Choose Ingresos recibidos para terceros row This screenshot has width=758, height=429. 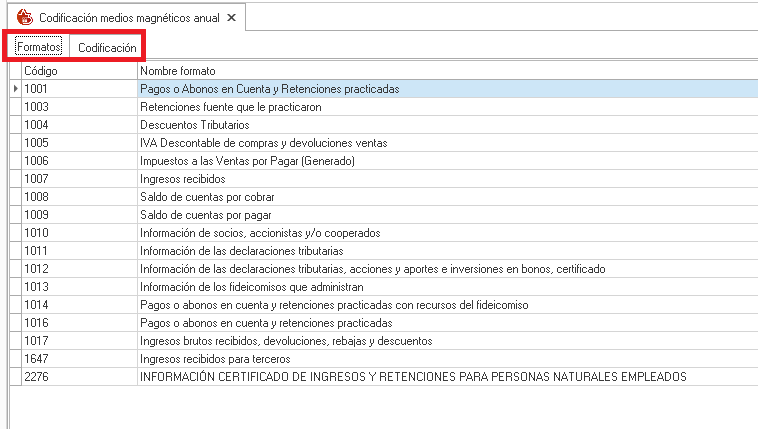click(x=215, y=359)
